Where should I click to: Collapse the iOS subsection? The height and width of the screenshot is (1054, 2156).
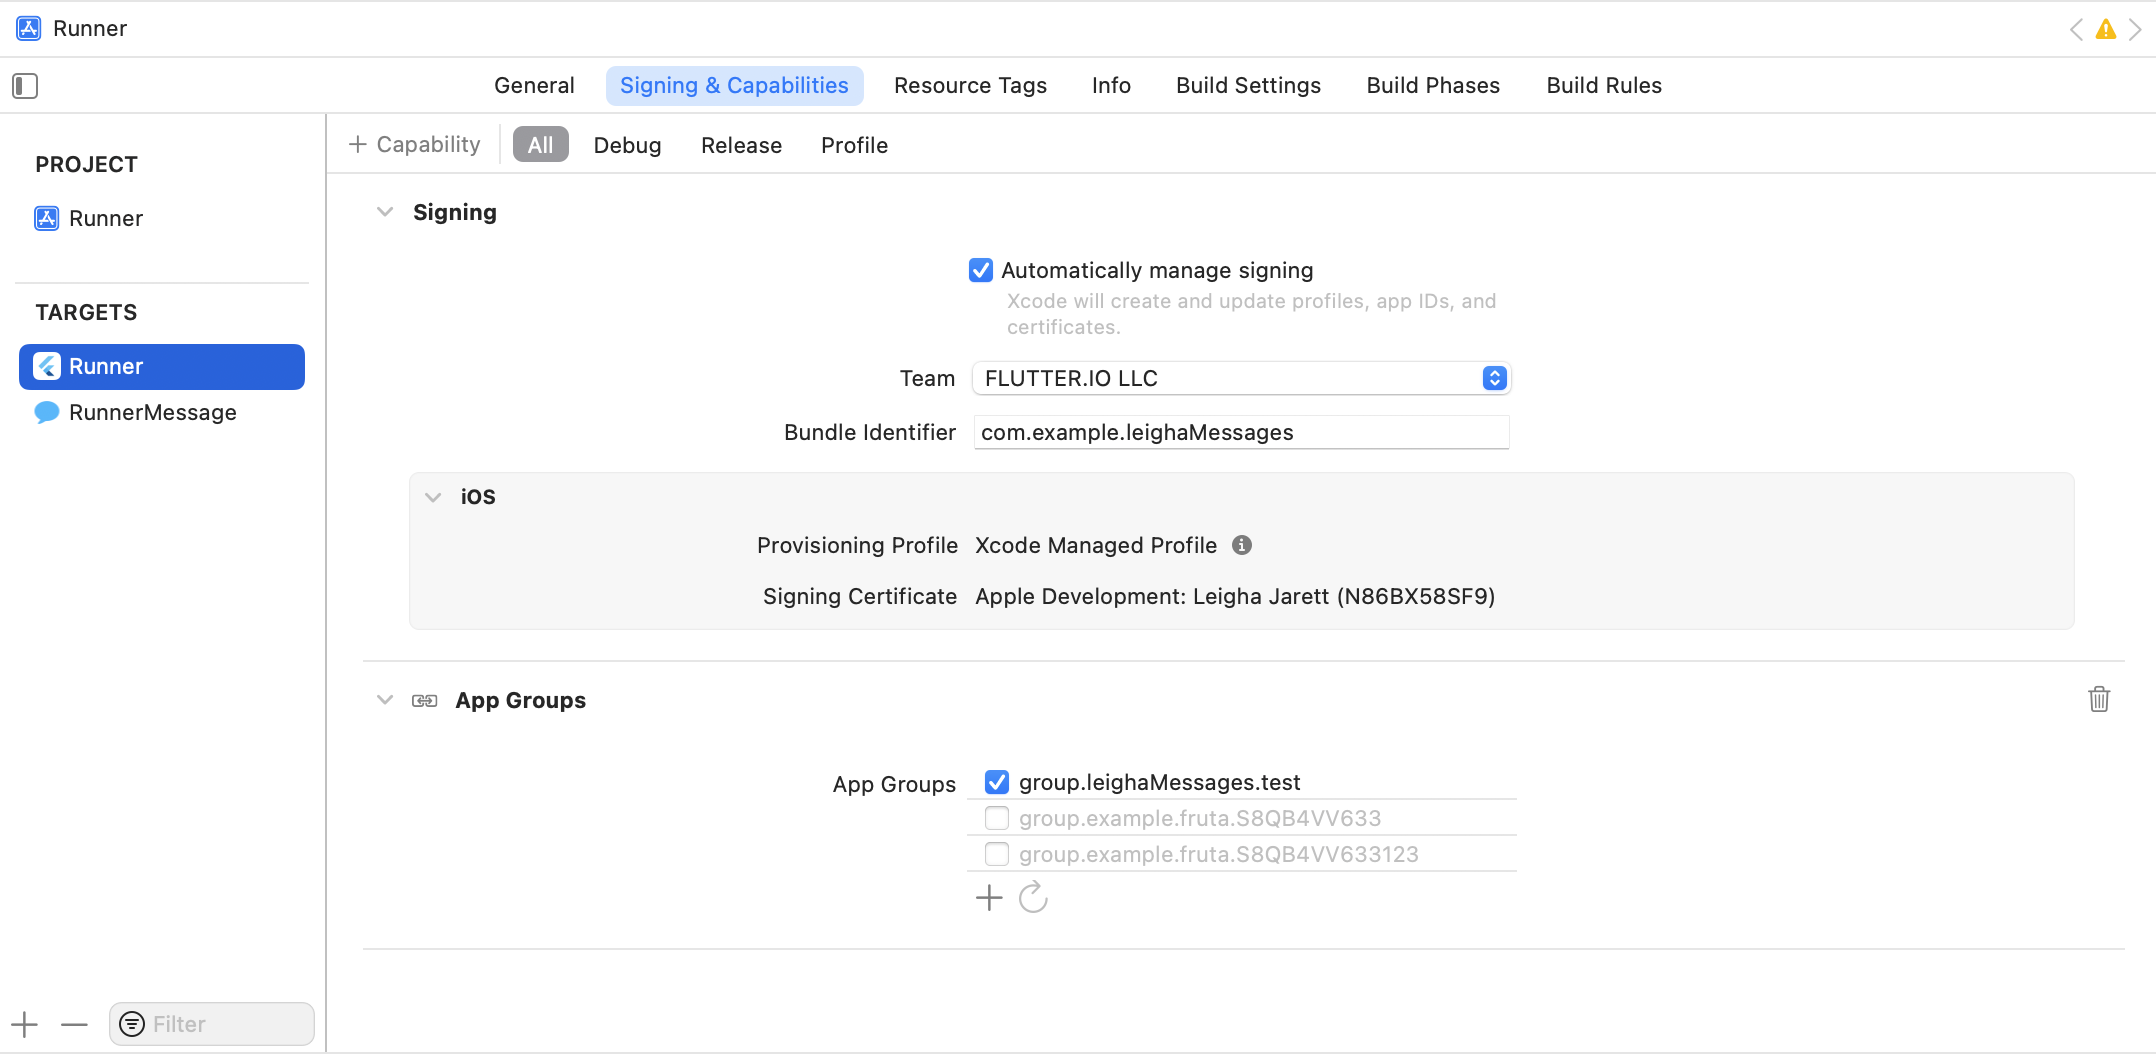(433, 496)
